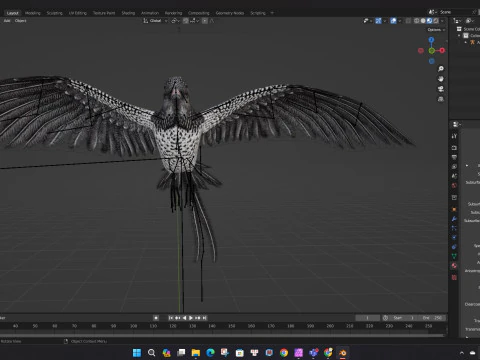480x360 pixels.
Task: Click the blue Z axis gizmo handle
Action: click(431, 40)
